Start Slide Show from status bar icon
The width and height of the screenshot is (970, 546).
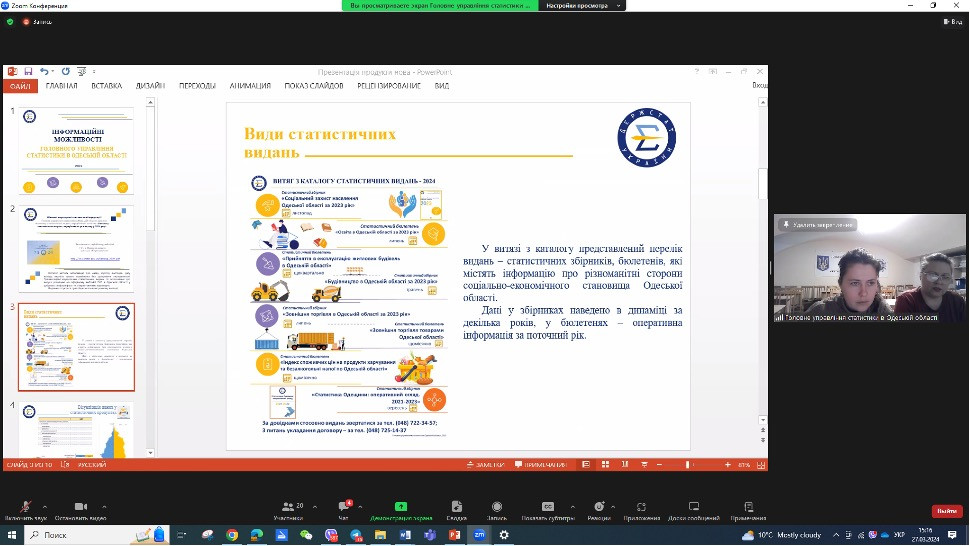point(644,464)
